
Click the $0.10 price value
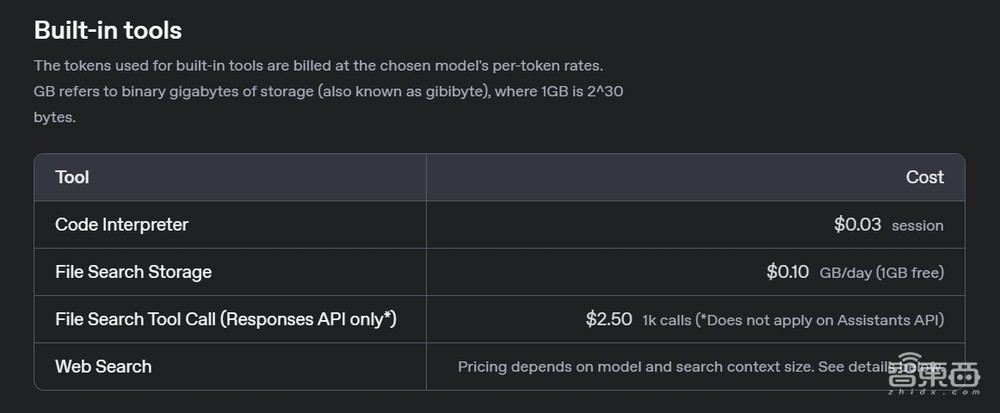(x=787, y=272)
